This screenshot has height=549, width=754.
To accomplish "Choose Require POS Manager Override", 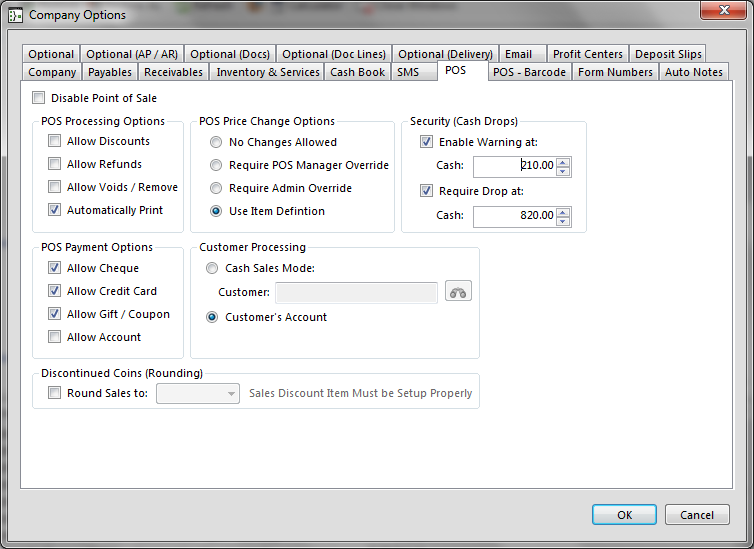I will coord(216,165).
